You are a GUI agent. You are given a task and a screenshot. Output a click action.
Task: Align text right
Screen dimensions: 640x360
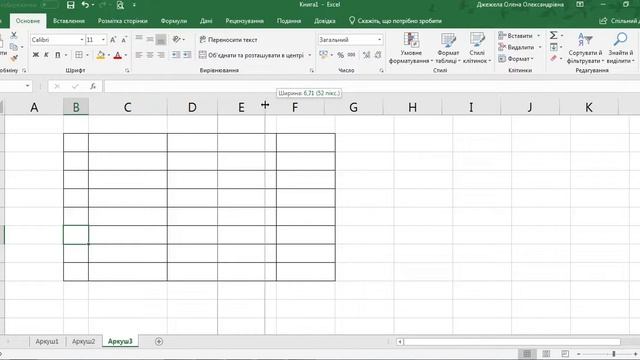pyautogui.click(x=161, y=55)
